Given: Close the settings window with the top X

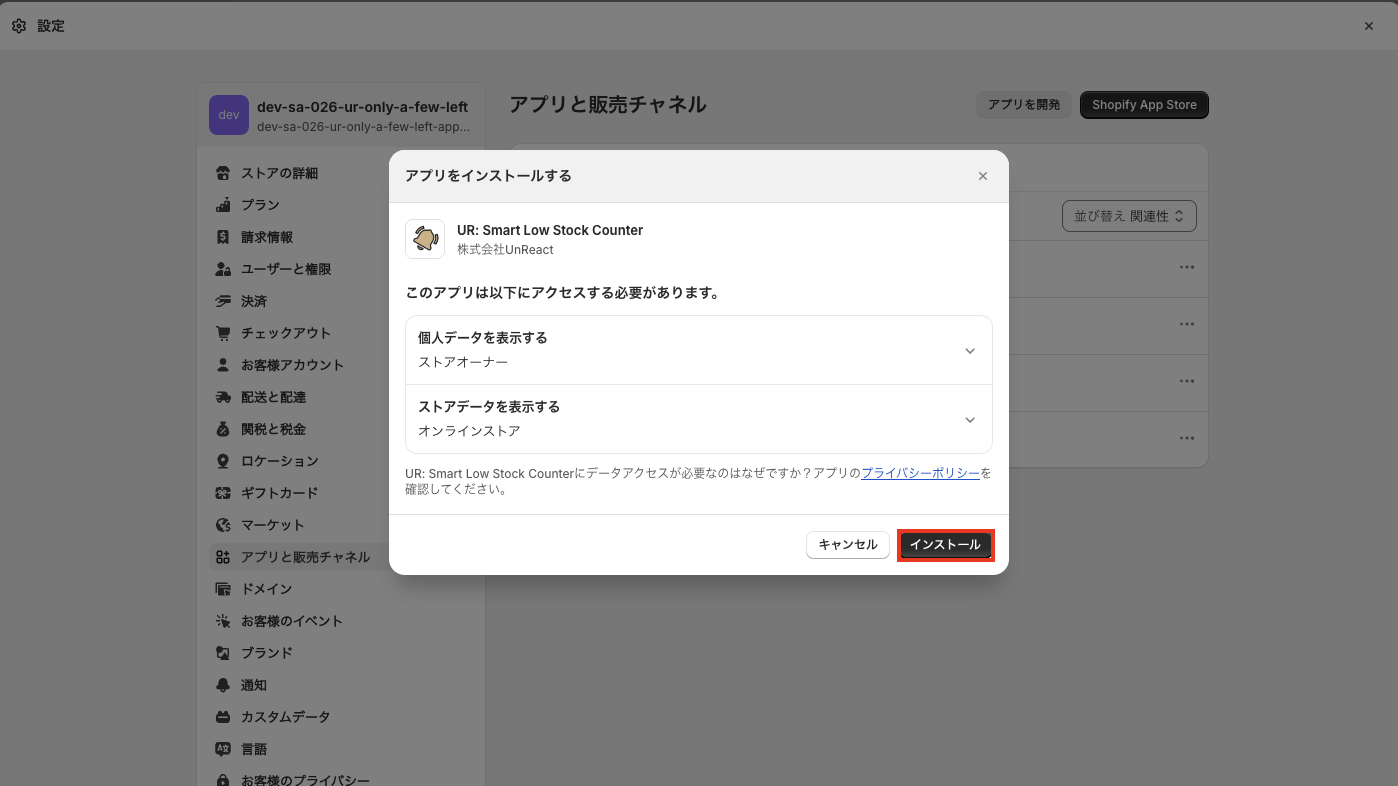Looking at the screenshot, I should (x=1369, y=26).
